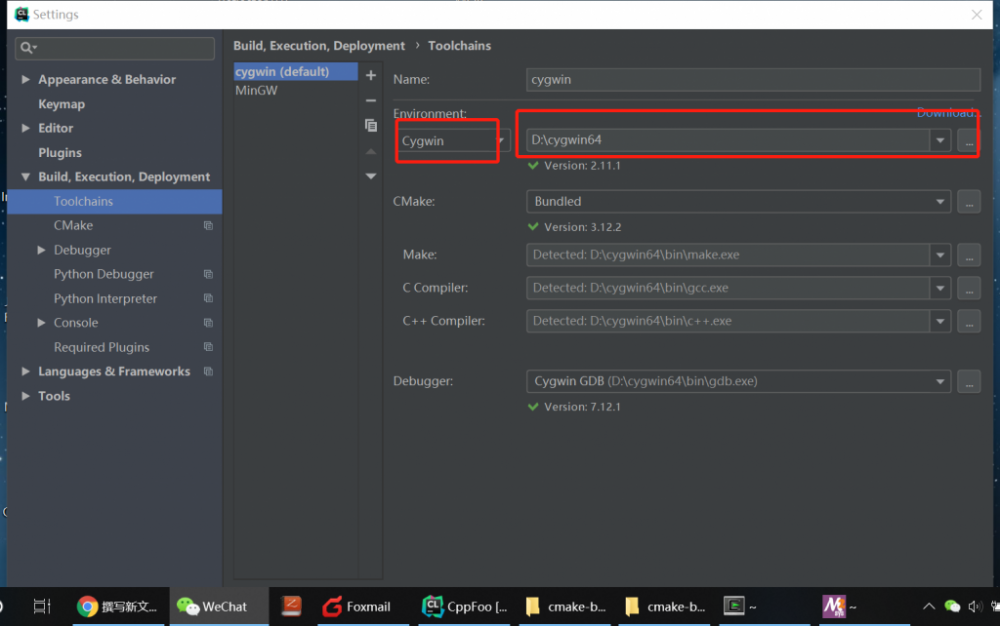Open the Environment type dropdown showing Cygwin

(451, 141)
